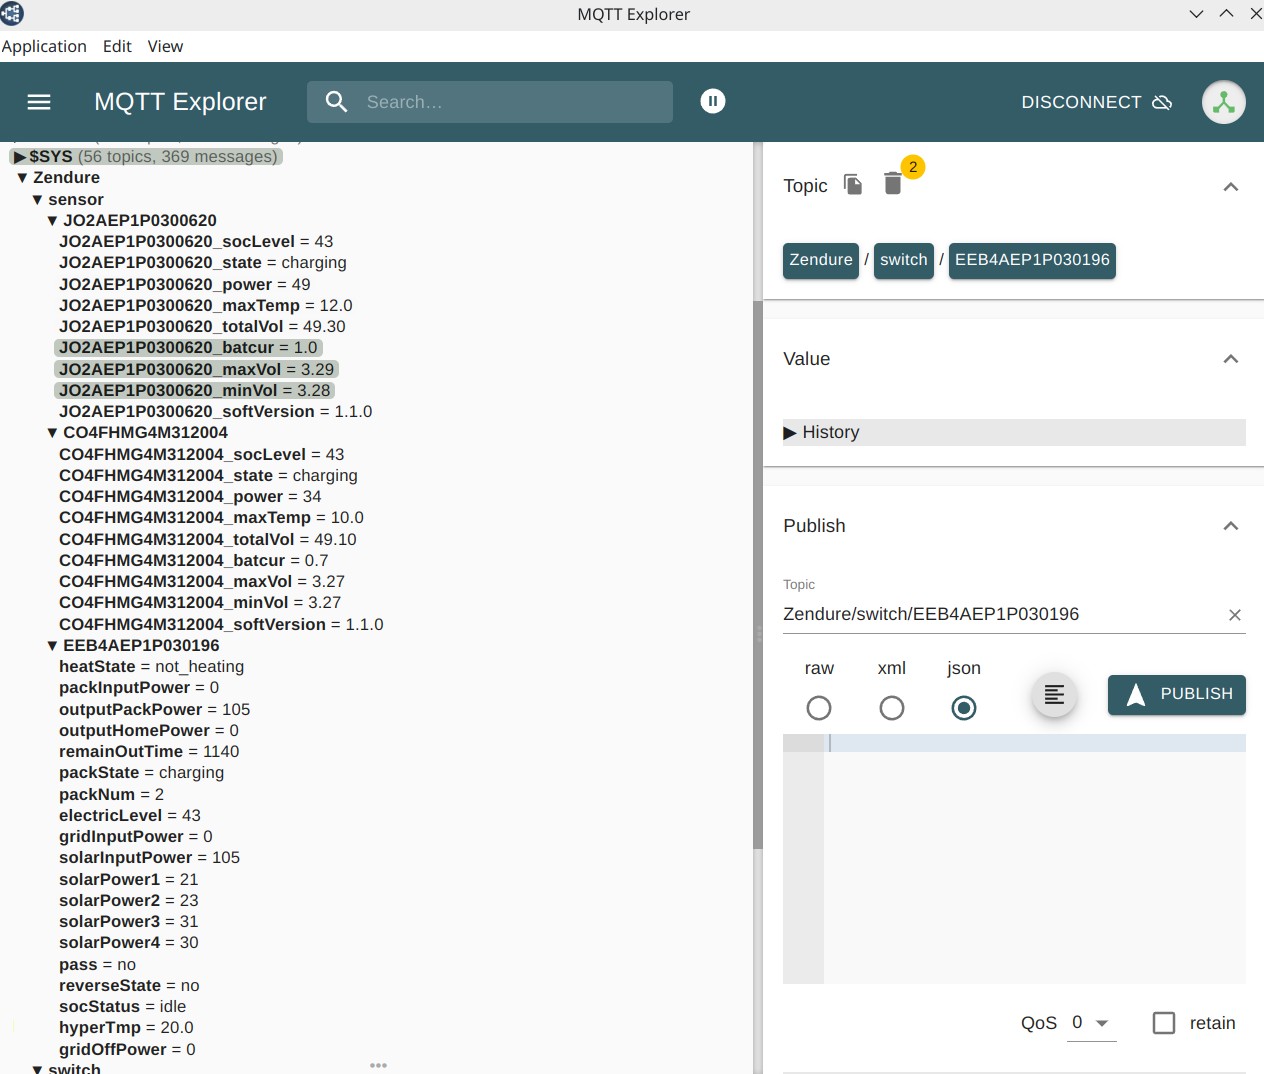Select reverseState = no
Viewport: 1264px width, 1074px height.
(129, 986)
